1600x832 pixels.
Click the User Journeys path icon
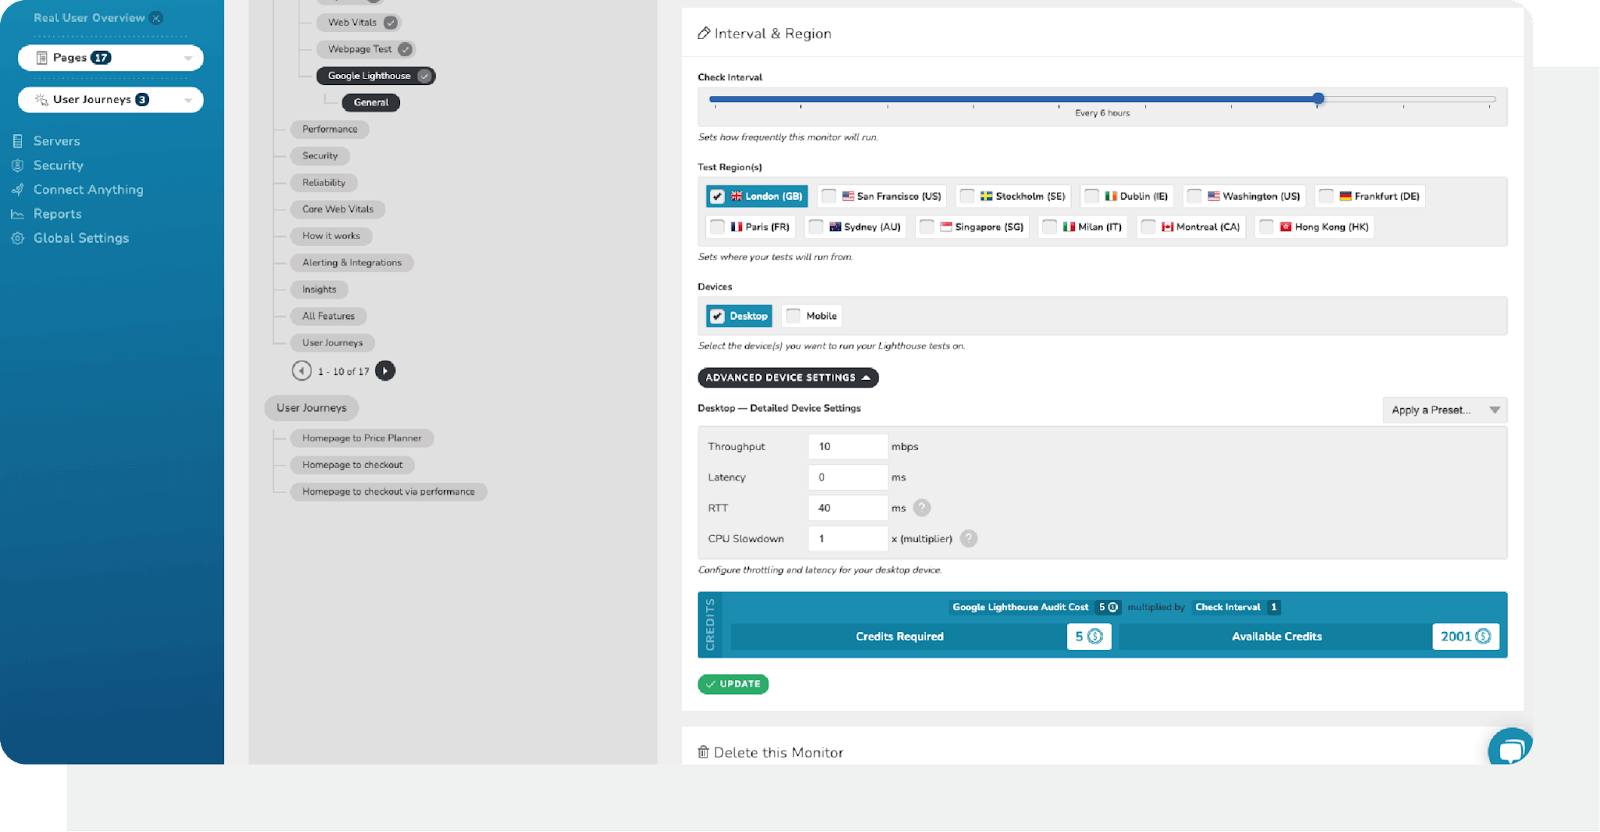pyautogui.click(x=42, y=100)
